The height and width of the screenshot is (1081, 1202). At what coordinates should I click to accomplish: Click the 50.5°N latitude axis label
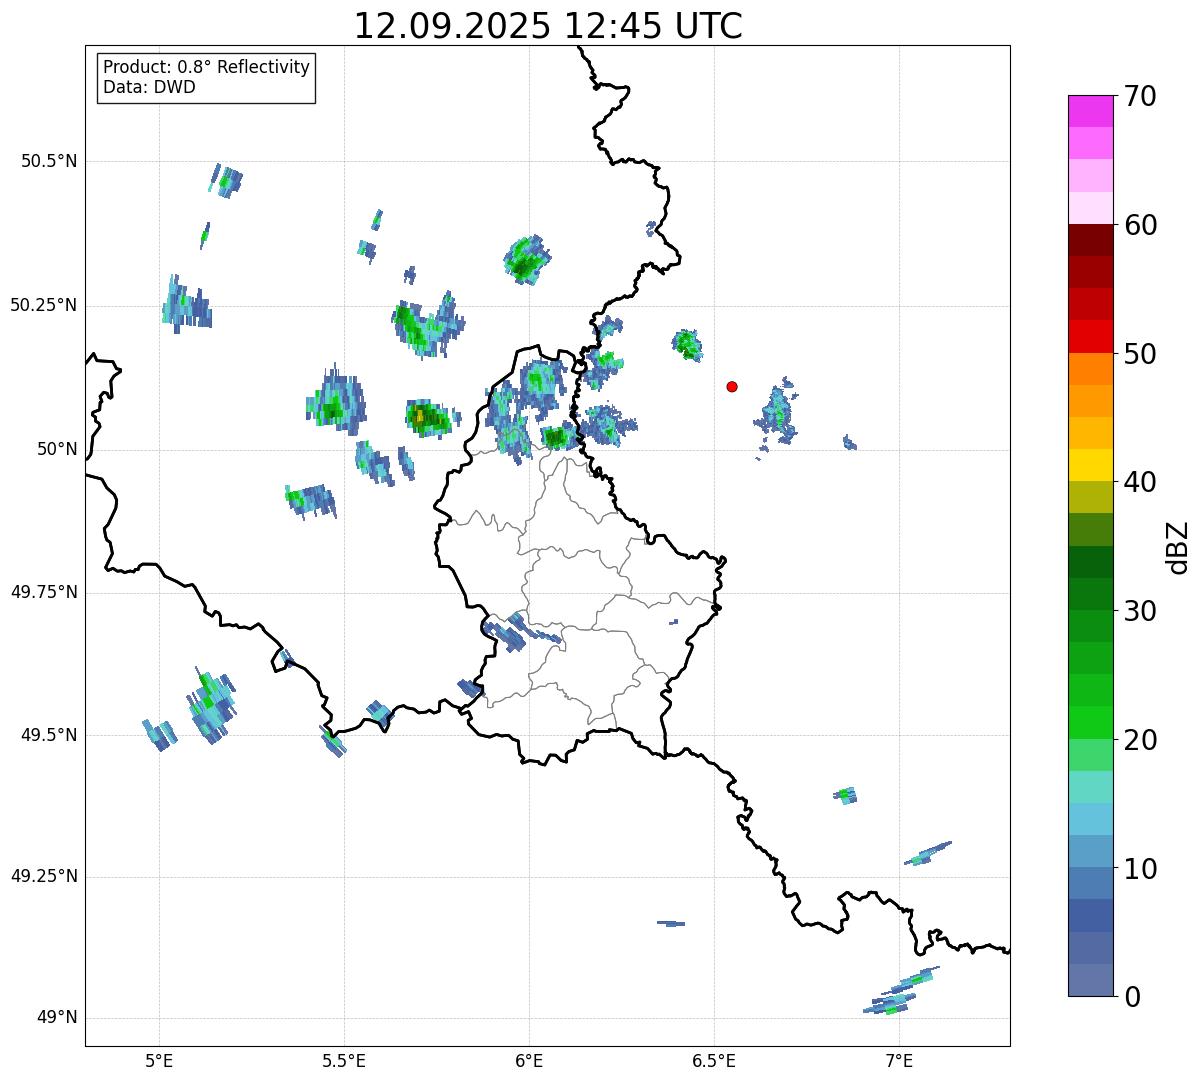pos(49,161)
